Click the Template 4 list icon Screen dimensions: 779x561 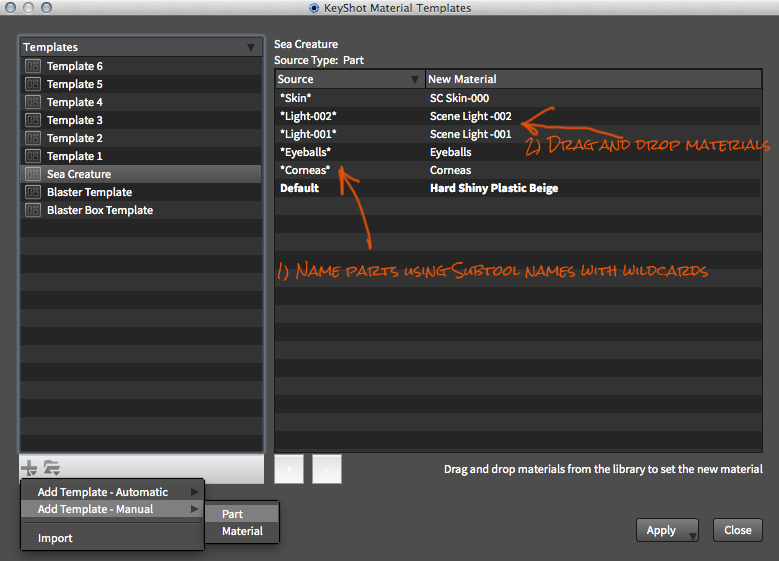click(33, 102)
